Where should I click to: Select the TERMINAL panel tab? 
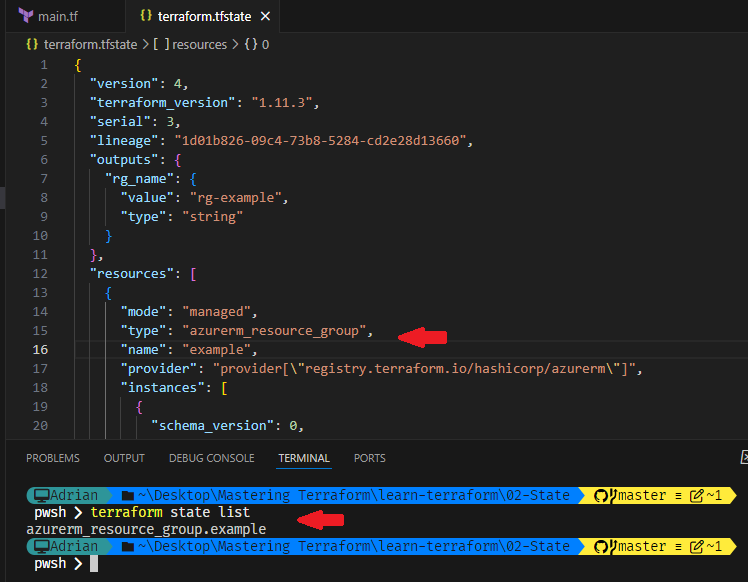click(x=304, y=458)
